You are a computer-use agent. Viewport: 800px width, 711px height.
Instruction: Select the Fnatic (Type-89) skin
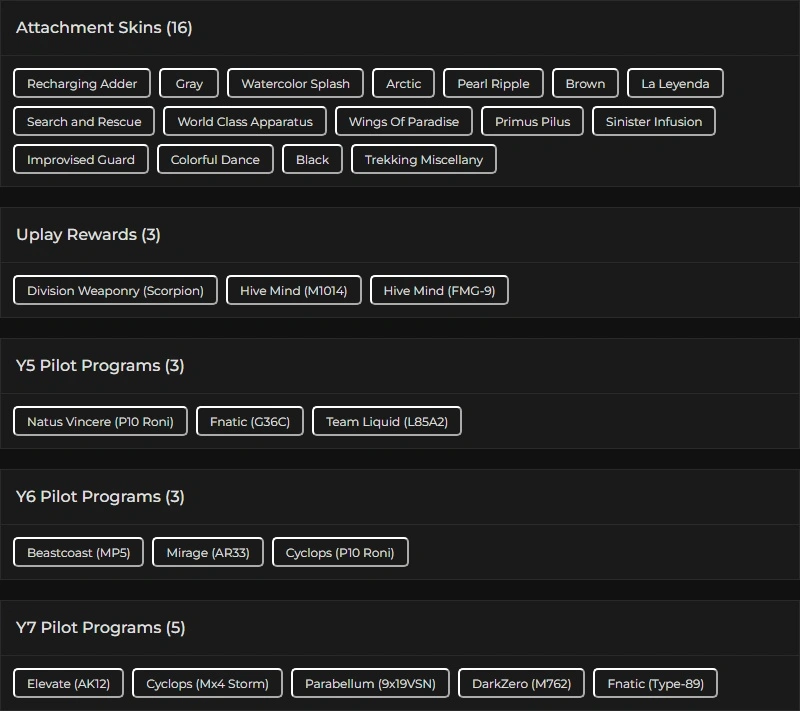coord(655,683)
